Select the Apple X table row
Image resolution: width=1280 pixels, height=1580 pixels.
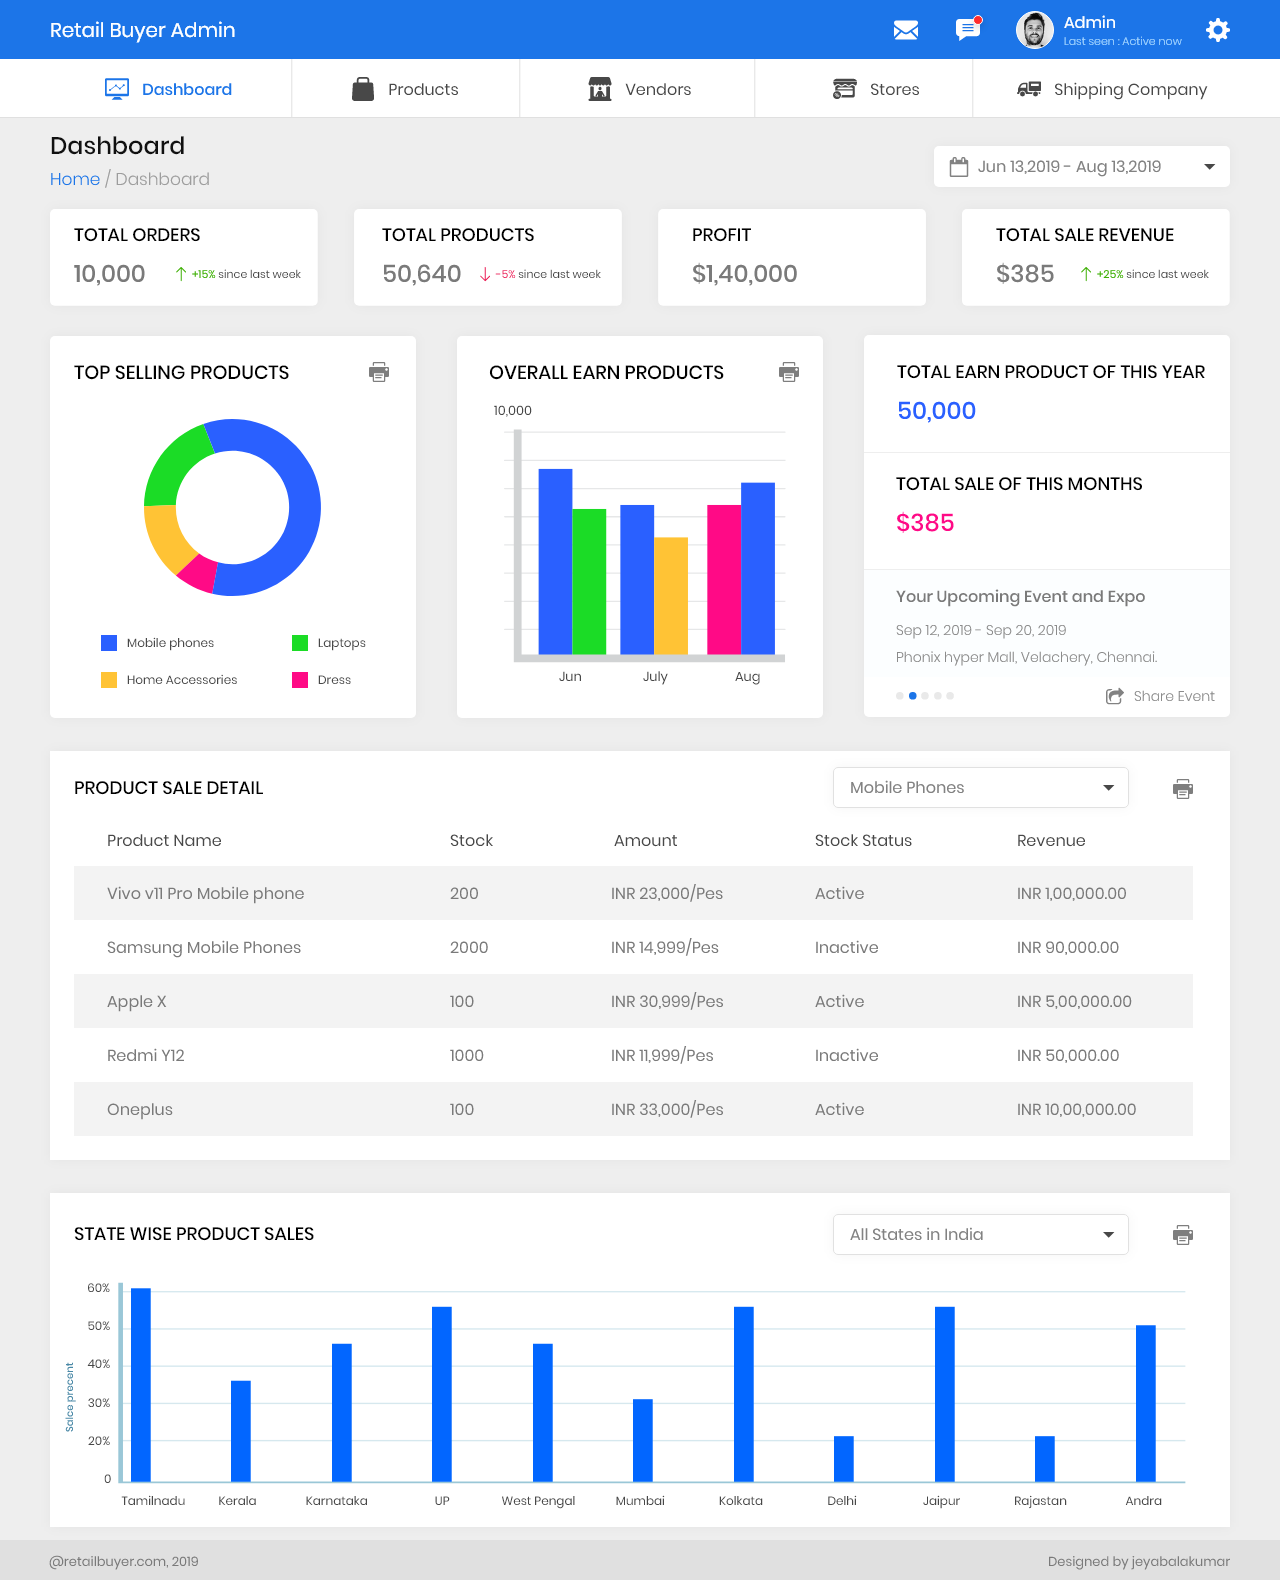tap(633, 1001)
